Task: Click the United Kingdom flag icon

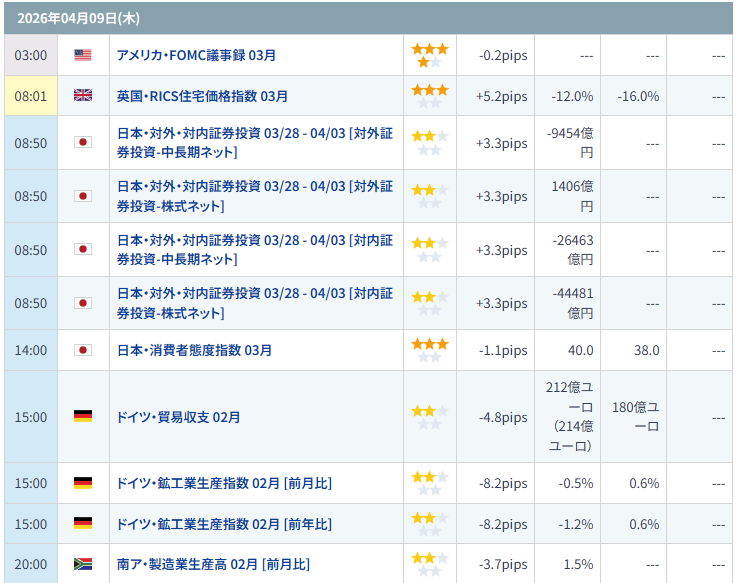Action: click(83, 96)
